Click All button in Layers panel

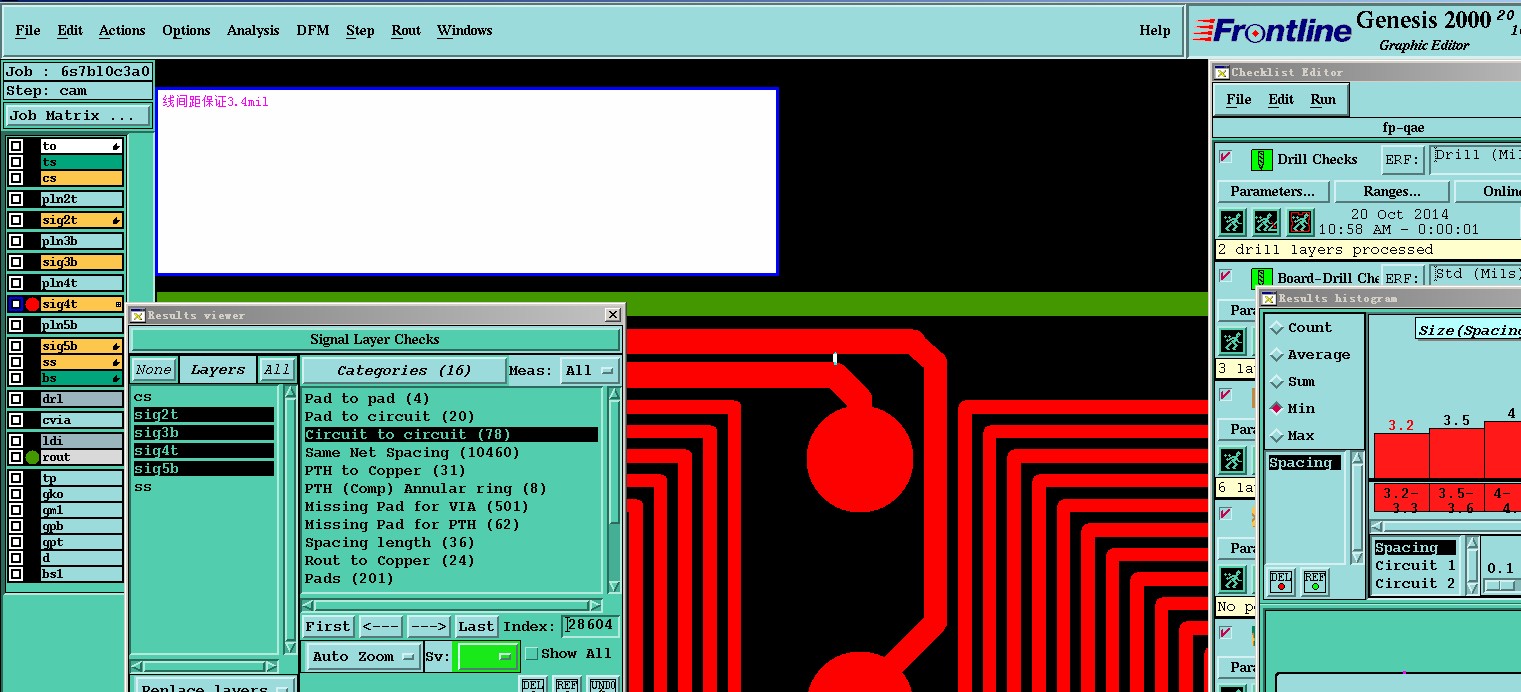click(277, 370)
